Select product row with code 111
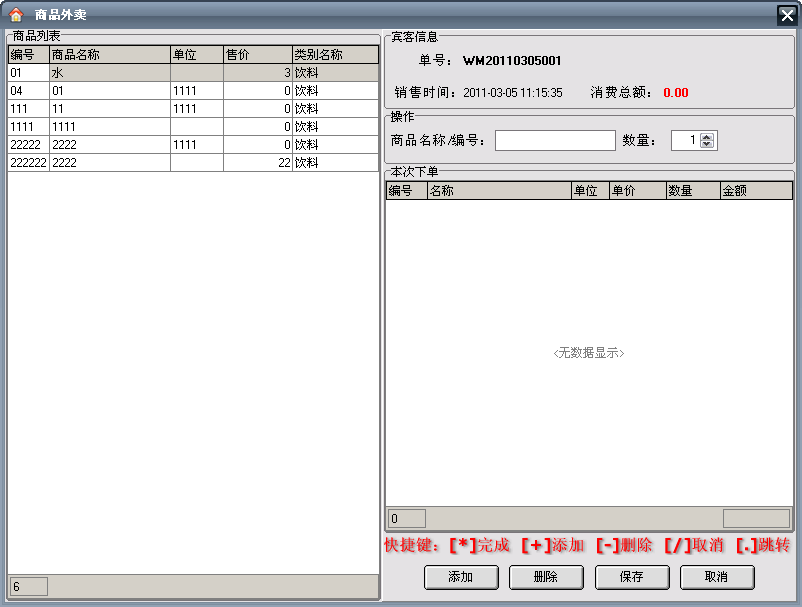Image resolution: width=802 pixels, height=607 pixels. [x=193, y=108]
